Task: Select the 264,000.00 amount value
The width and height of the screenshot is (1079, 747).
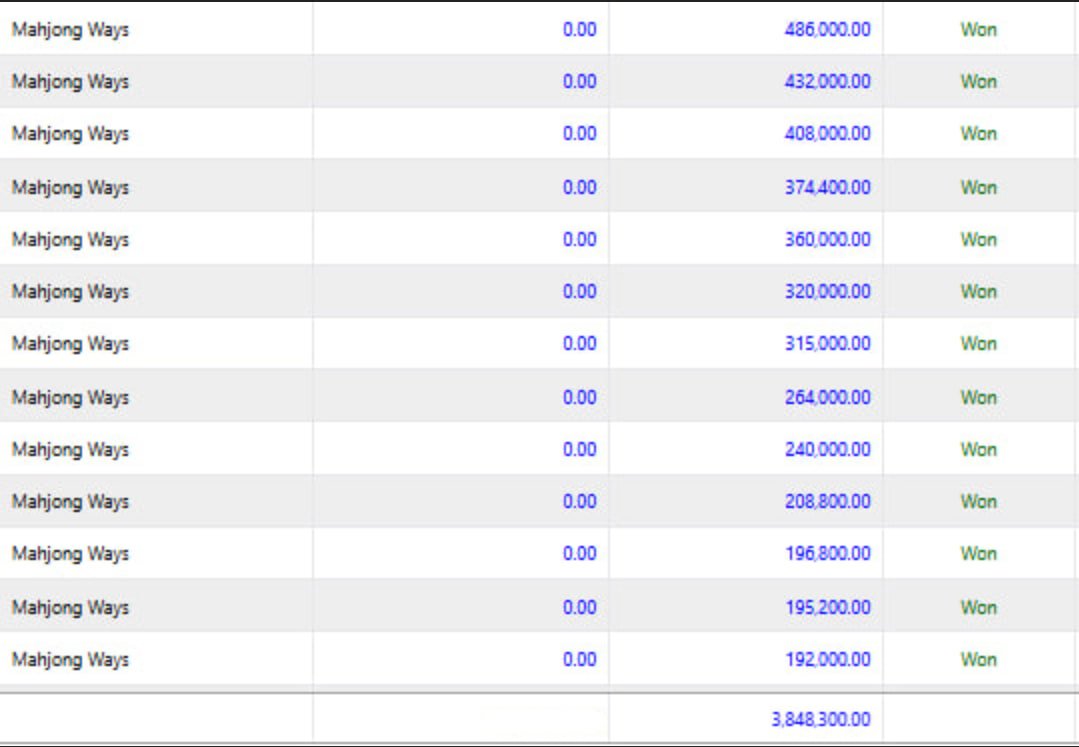Action: click(x=827, y=397)
